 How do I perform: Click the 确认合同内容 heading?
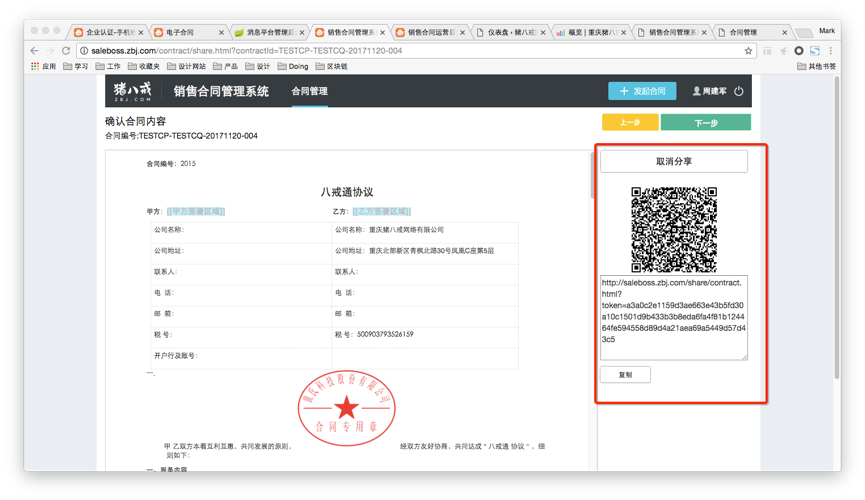point(135,121)
